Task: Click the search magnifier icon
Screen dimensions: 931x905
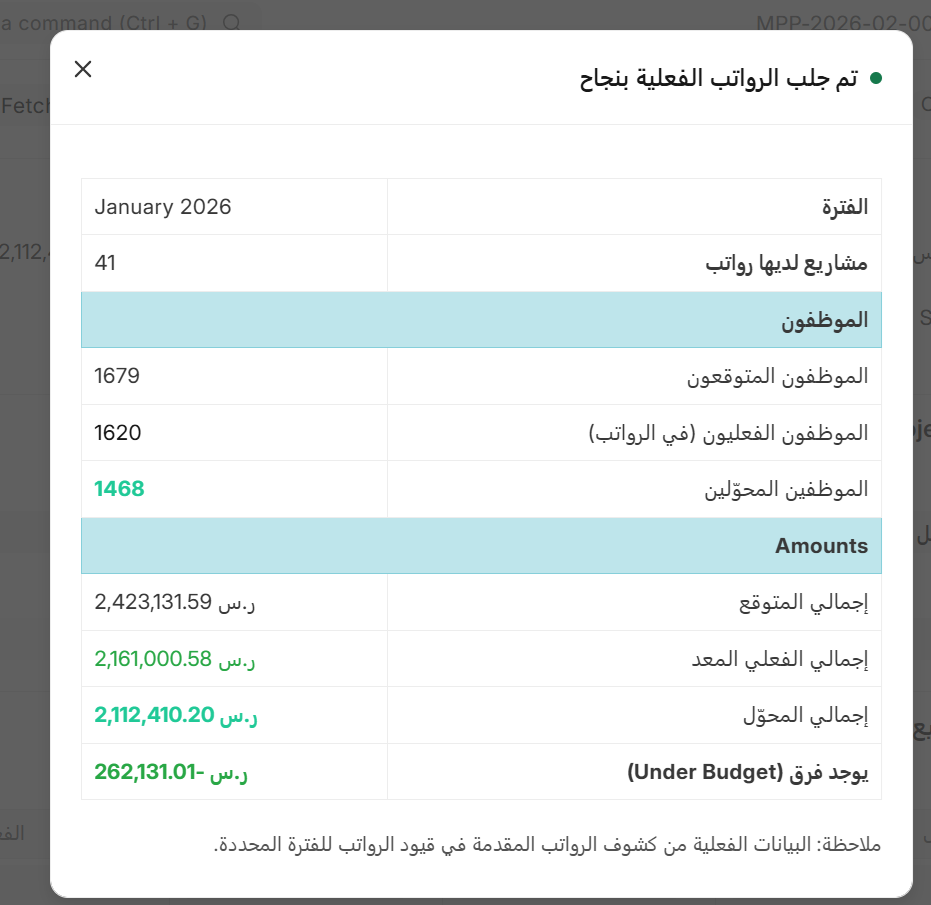Action: pos(232,23)
